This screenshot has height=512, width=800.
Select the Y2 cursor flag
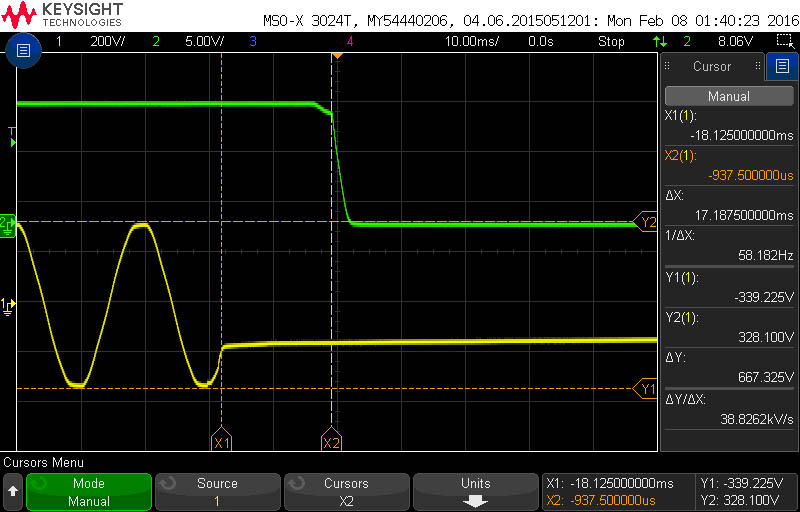coord(645,222)
